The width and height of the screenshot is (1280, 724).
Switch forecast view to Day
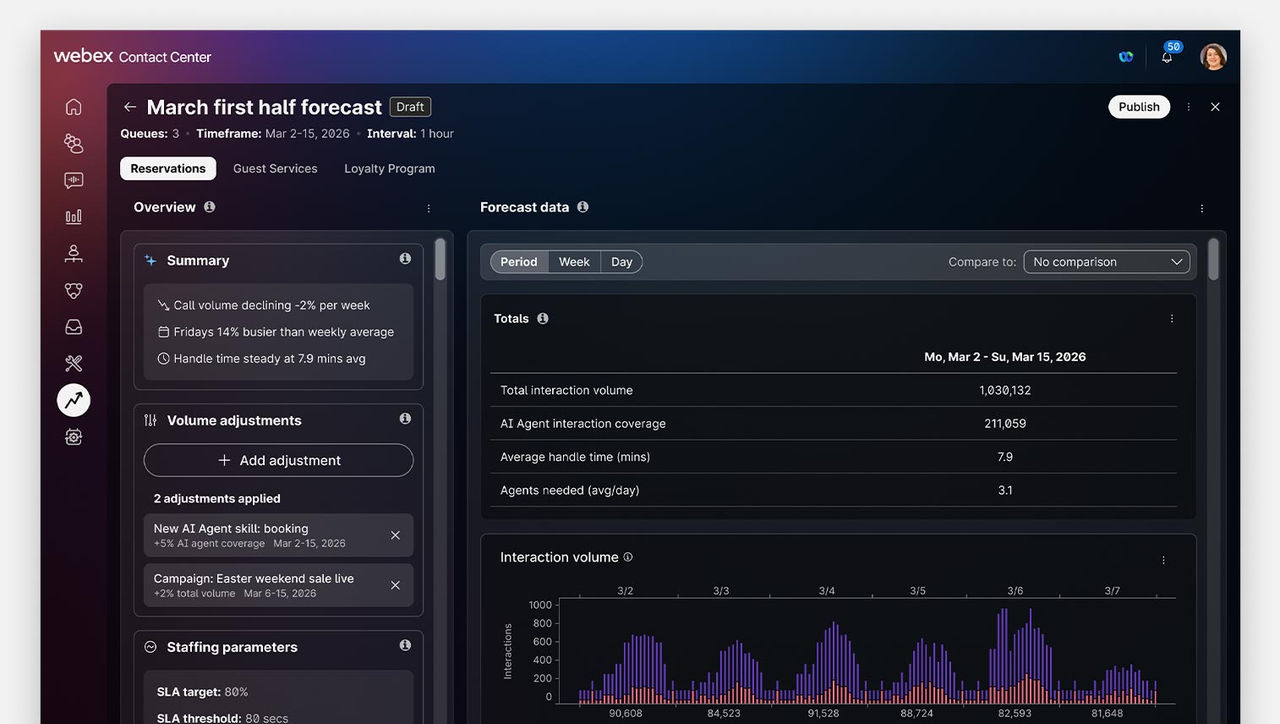click(x=622, y=262)
